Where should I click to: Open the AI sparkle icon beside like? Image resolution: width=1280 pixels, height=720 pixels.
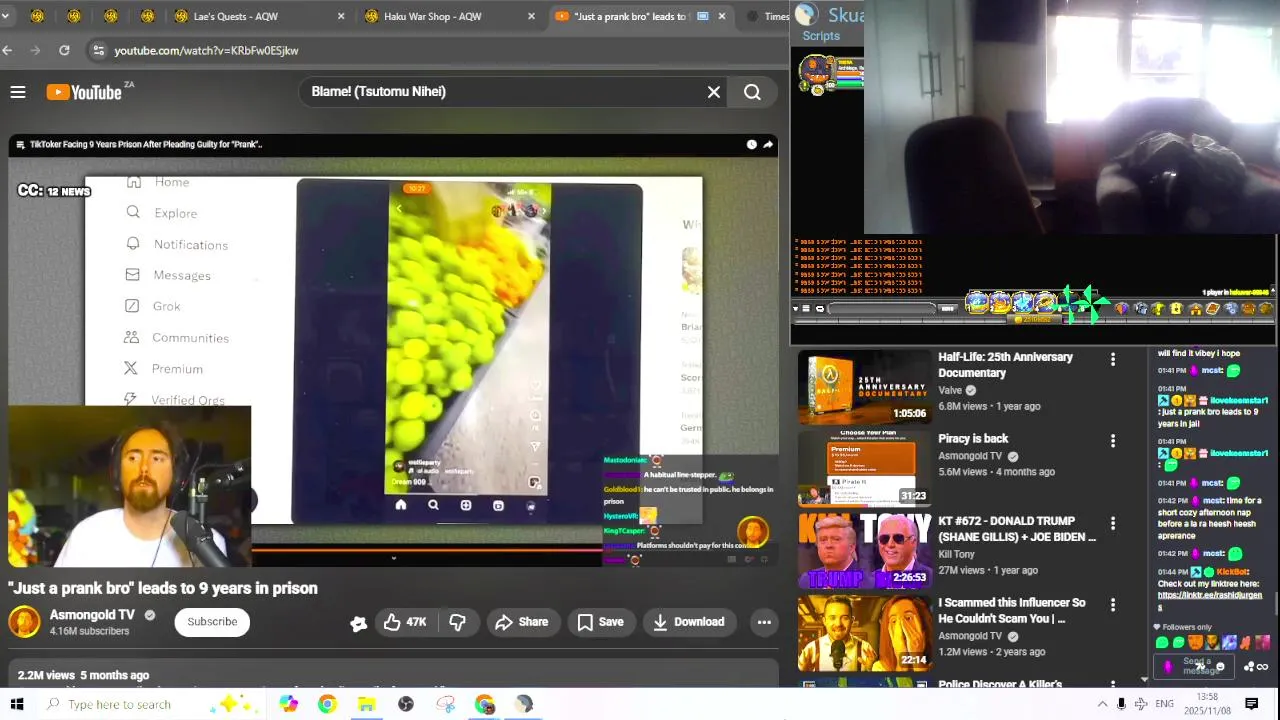(x=358, y=623)
